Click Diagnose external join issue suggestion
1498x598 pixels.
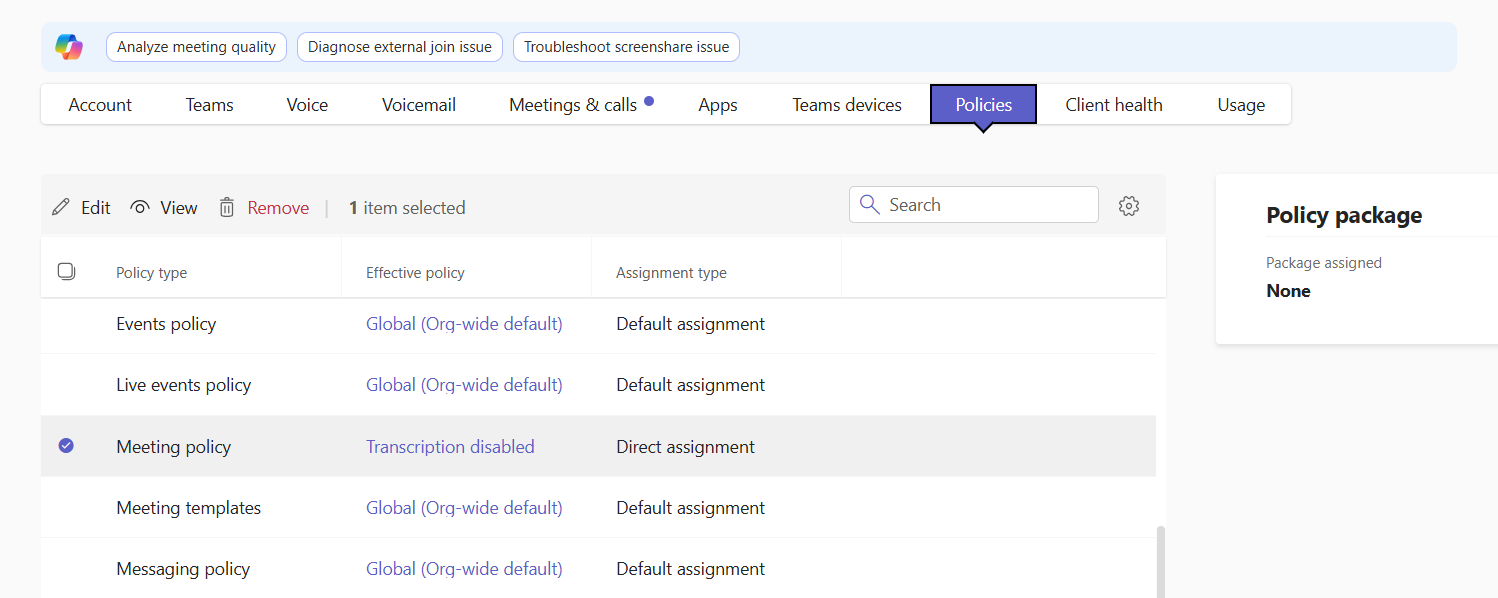400,47
